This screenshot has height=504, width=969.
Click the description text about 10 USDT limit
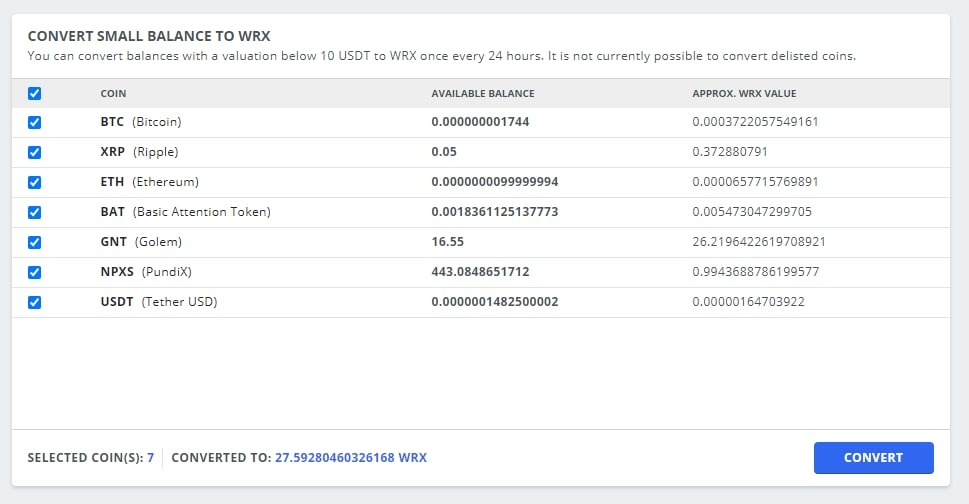[441, 56]
